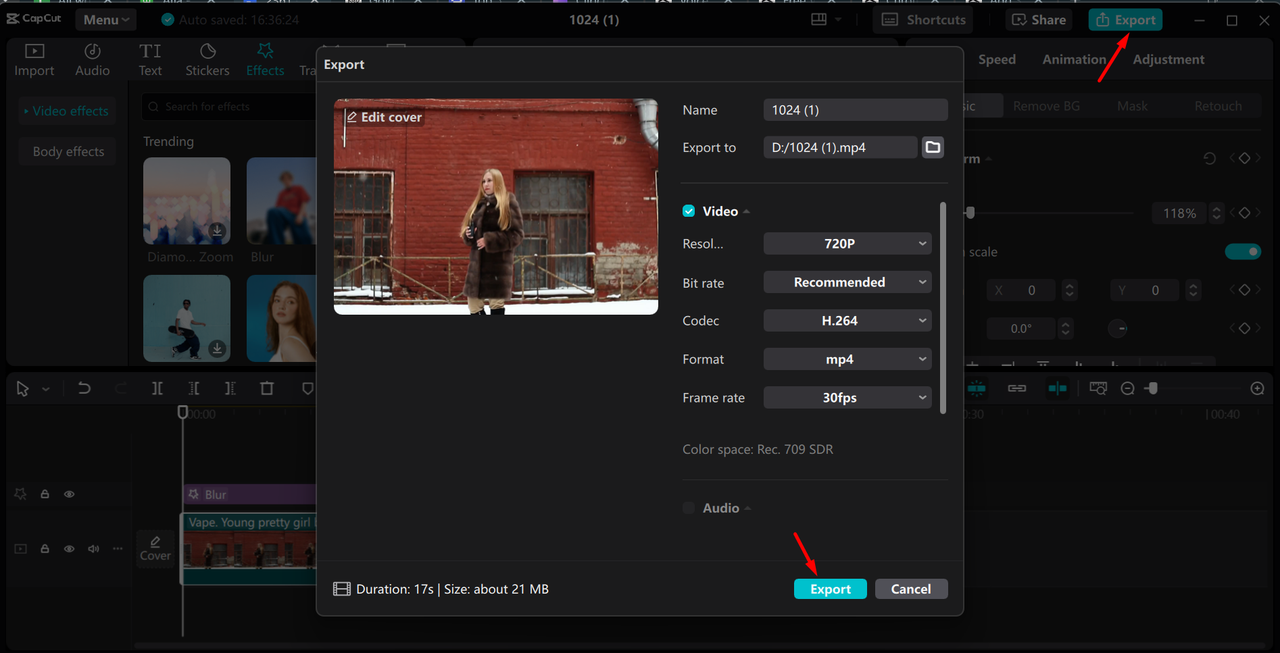Click the layout icon in title bar

tap(819, 19)
